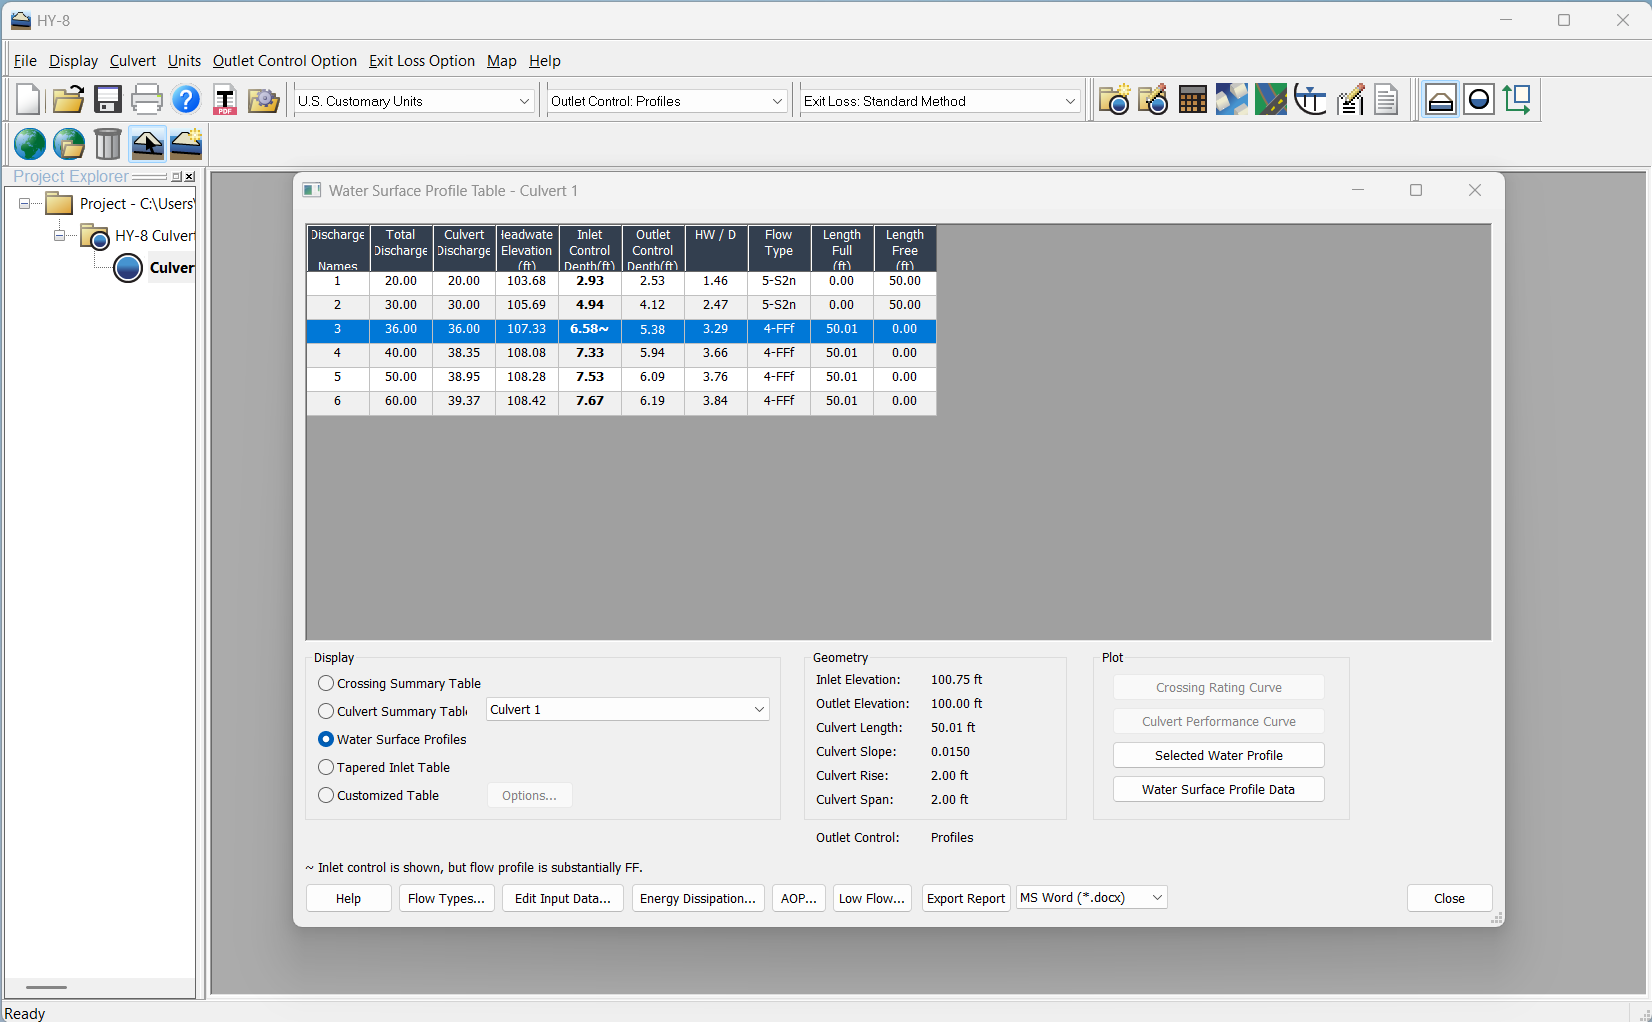Image resolution: width=1652 pixels, height=1022 pixels.
Task: Save the project with the floppy disk icon
Action: pos(107,100)
